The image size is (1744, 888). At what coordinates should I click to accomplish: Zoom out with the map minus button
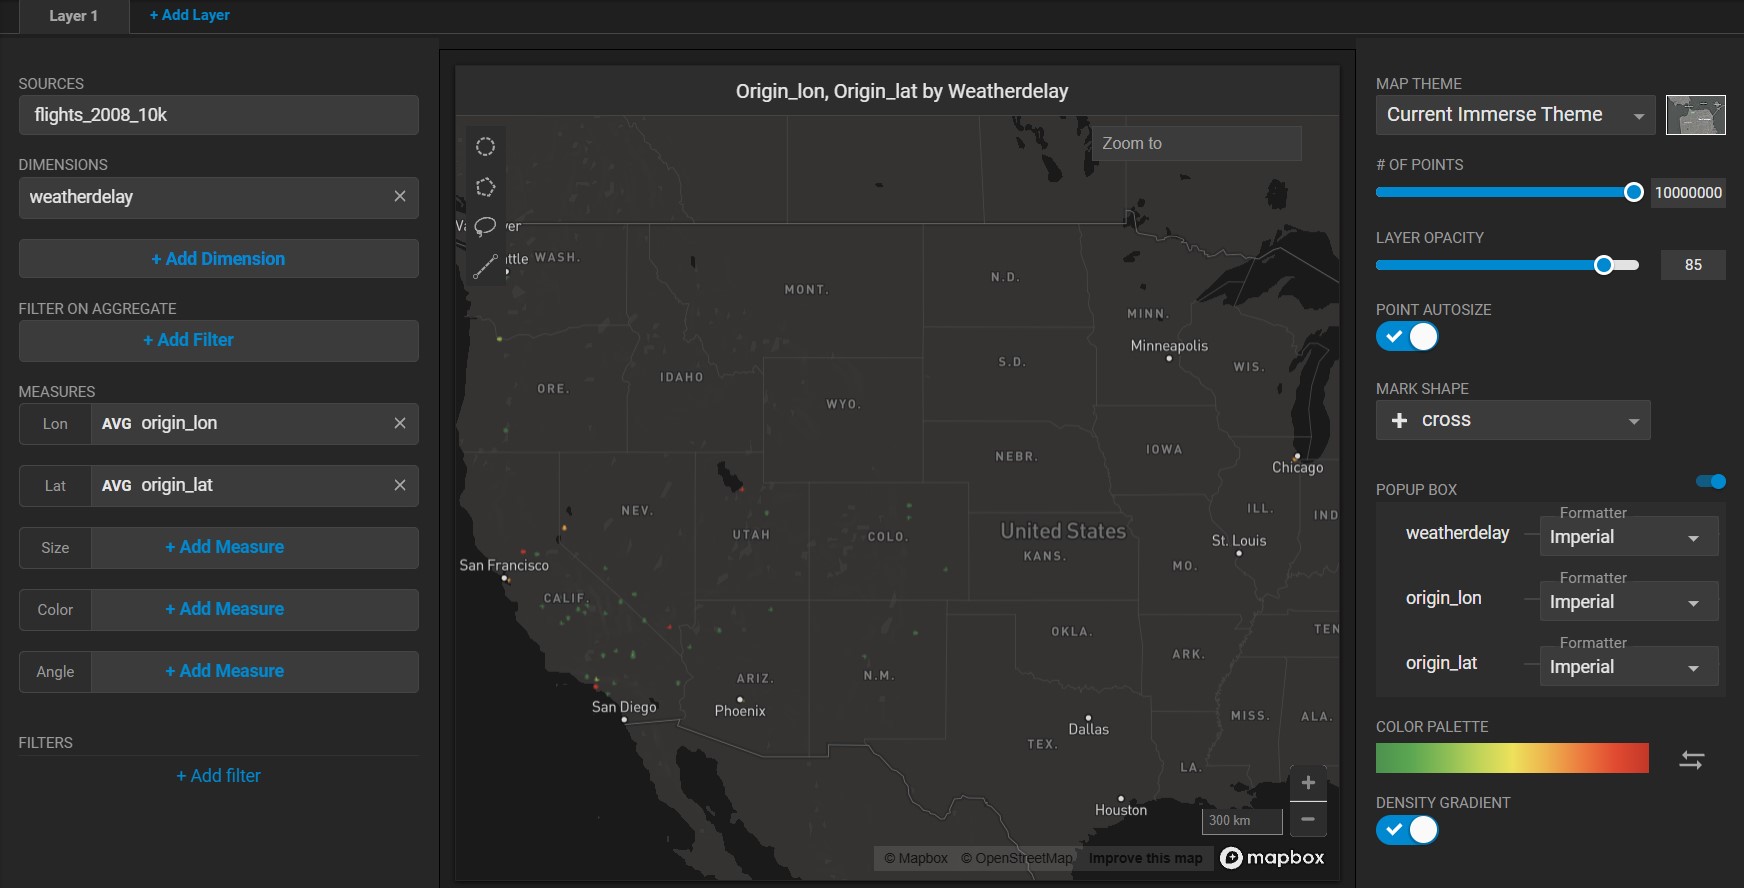(1308, 819)
